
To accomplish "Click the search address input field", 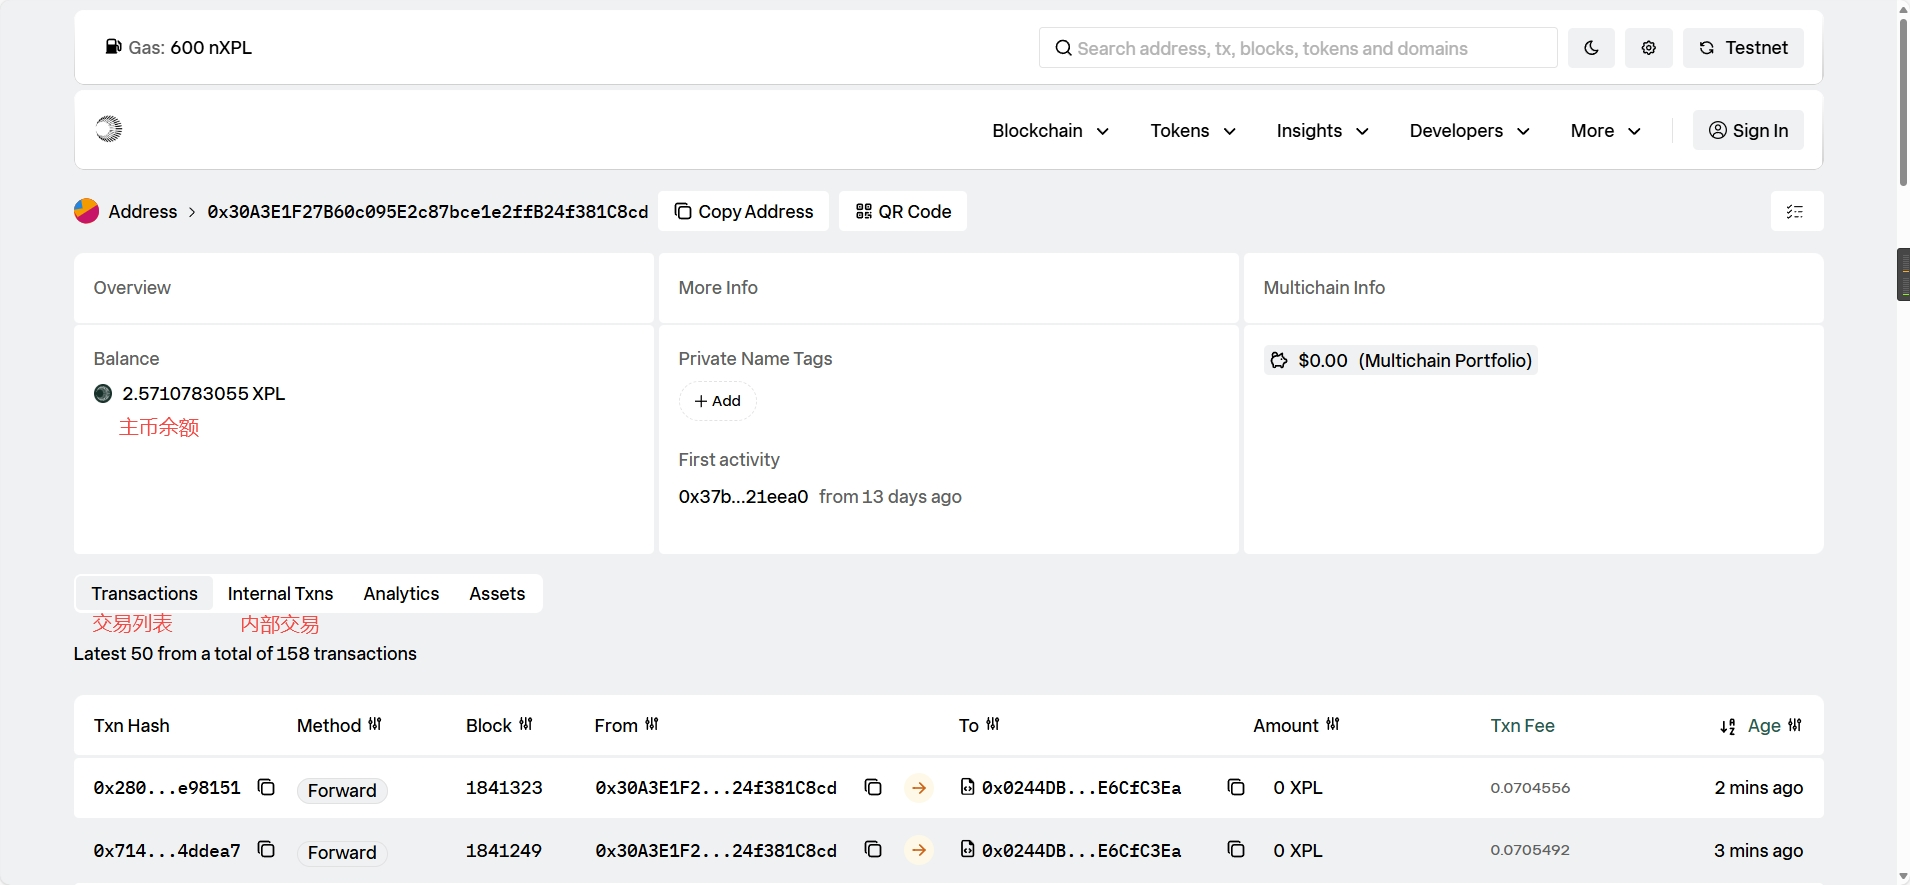I will tap(1297, 48).
